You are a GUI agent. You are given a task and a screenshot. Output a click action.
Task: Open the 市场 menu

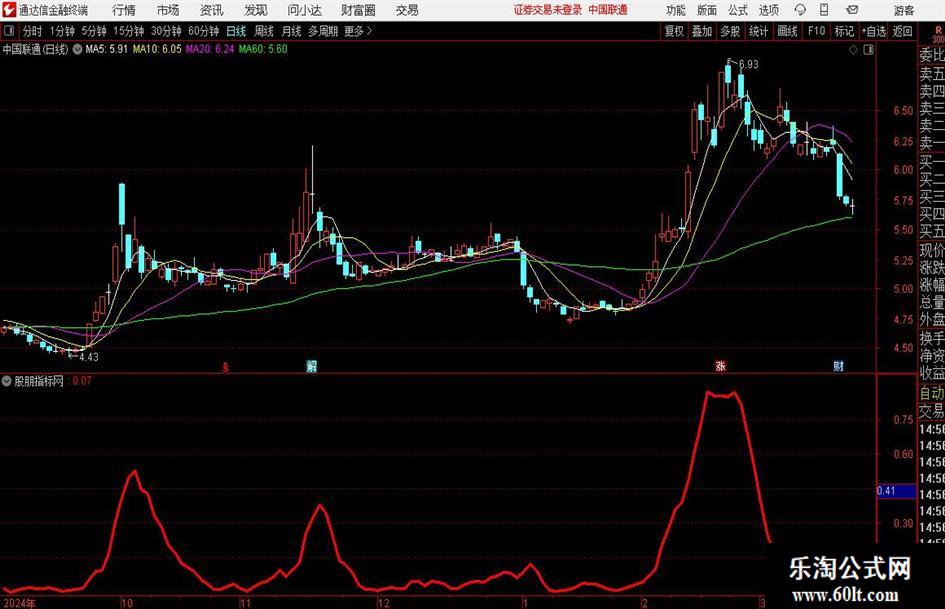168,10
